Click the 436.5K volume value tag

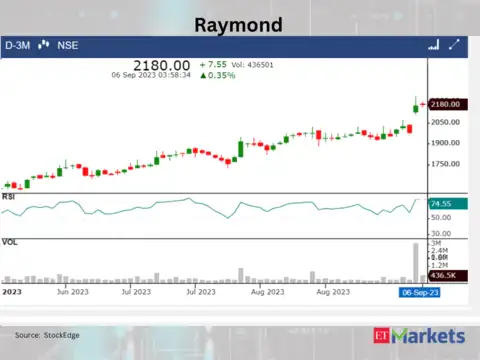coord(448,275)
